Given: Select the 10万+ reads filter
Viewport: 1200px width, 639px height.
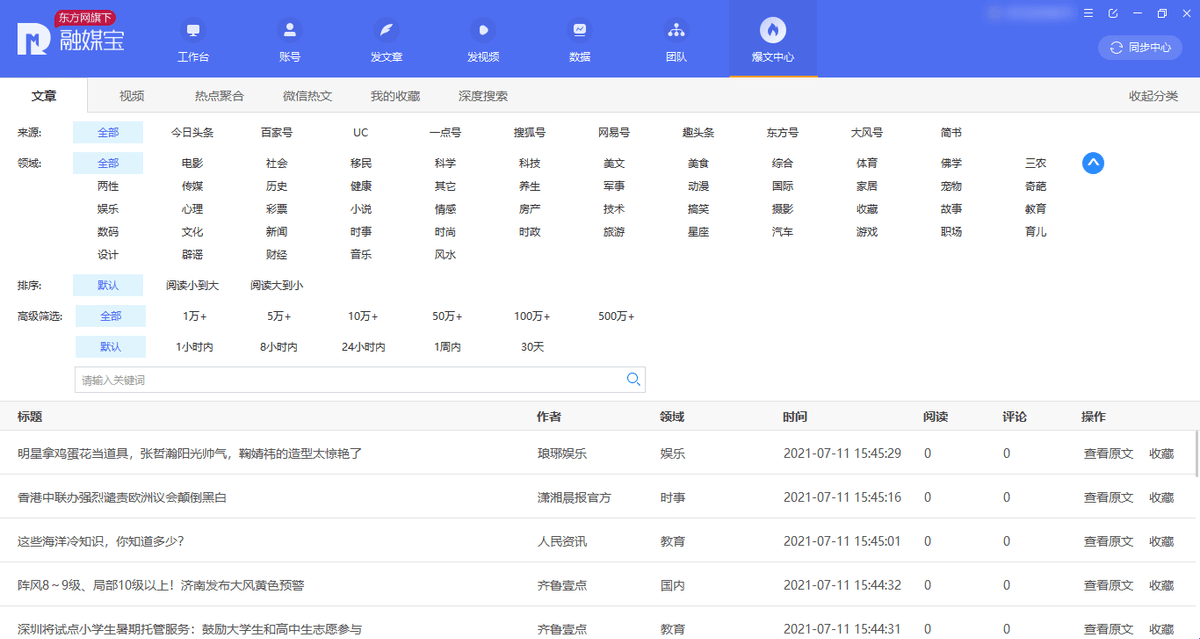Looking at the screenshot, I should [x=363, y=316].
